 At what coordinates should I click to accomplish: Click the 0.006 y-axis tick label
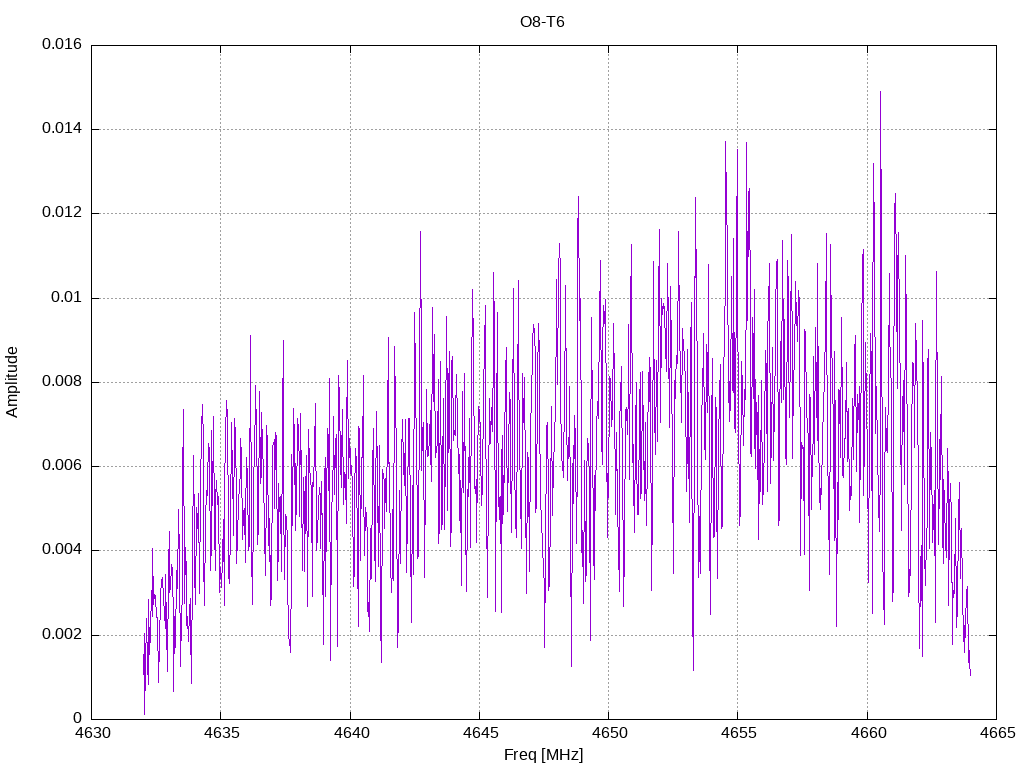pos(62,466)
